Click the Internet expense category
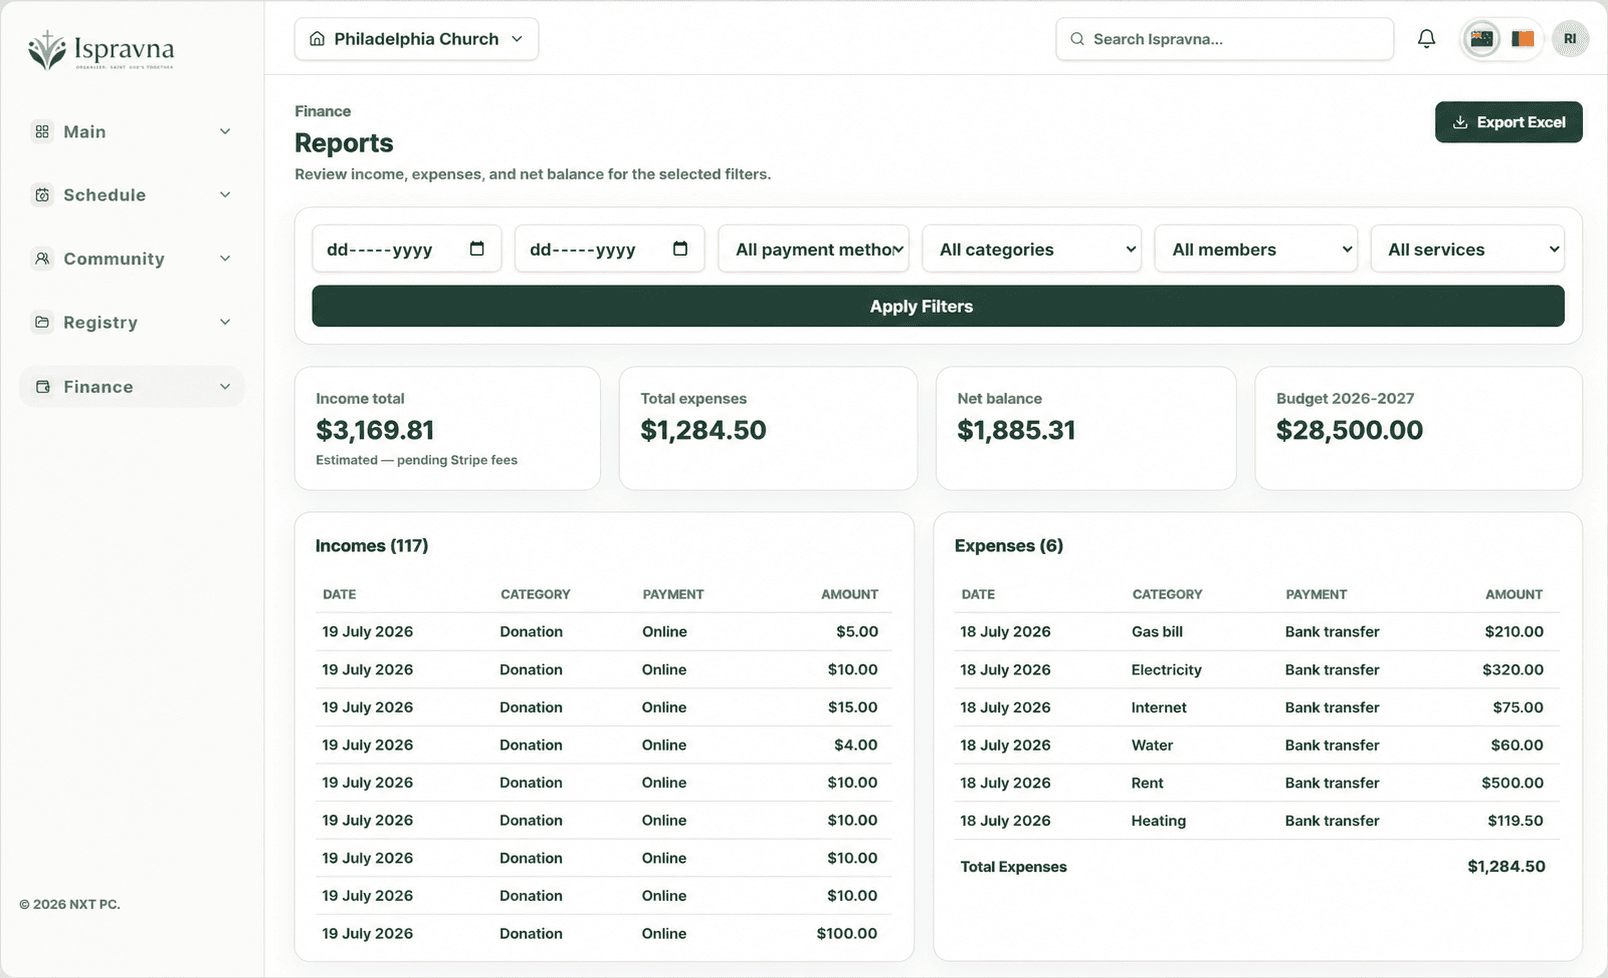 pos(1159,707)
